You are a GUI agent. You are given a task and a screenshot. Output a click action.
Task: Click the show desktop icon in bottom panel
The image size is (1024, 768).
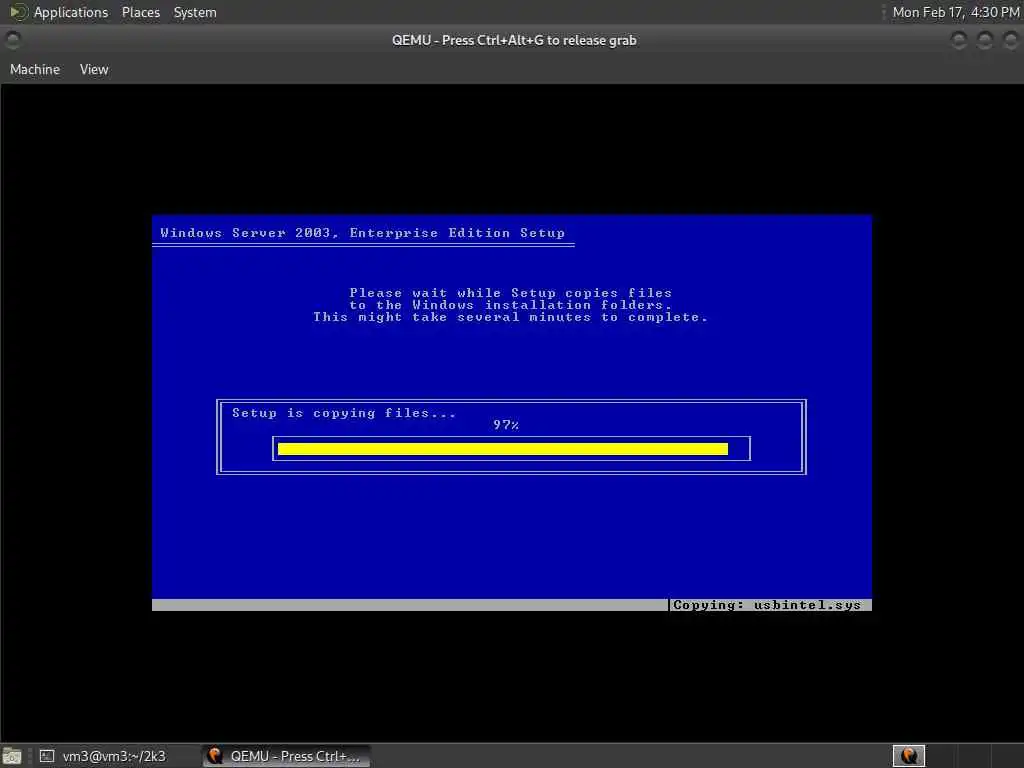pos(12,757)
